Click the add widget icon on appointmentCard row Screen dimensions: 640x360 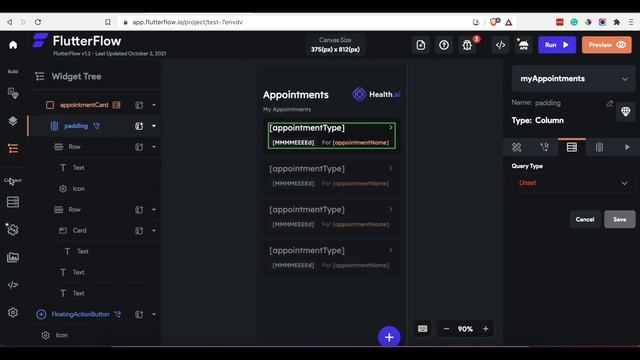coord(139,105)
